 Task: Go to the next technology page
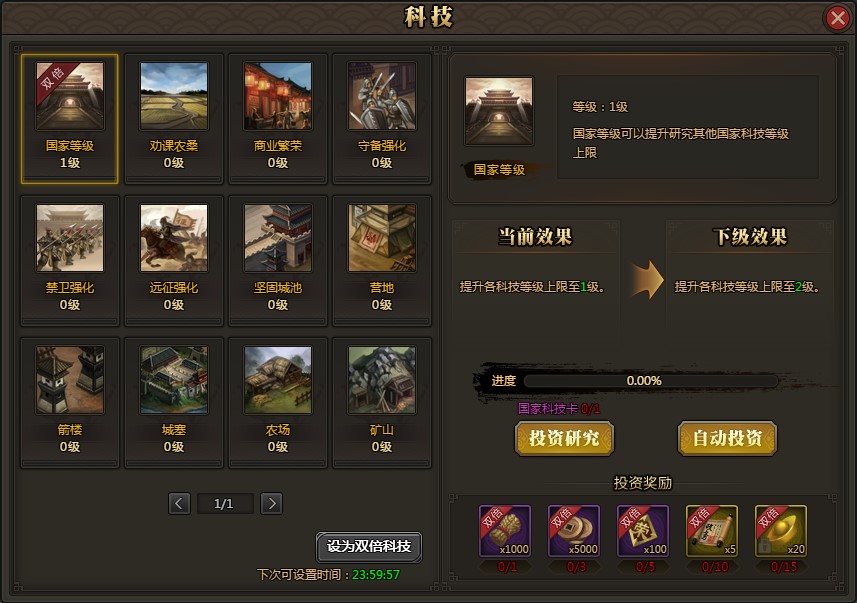coord(272,504)
